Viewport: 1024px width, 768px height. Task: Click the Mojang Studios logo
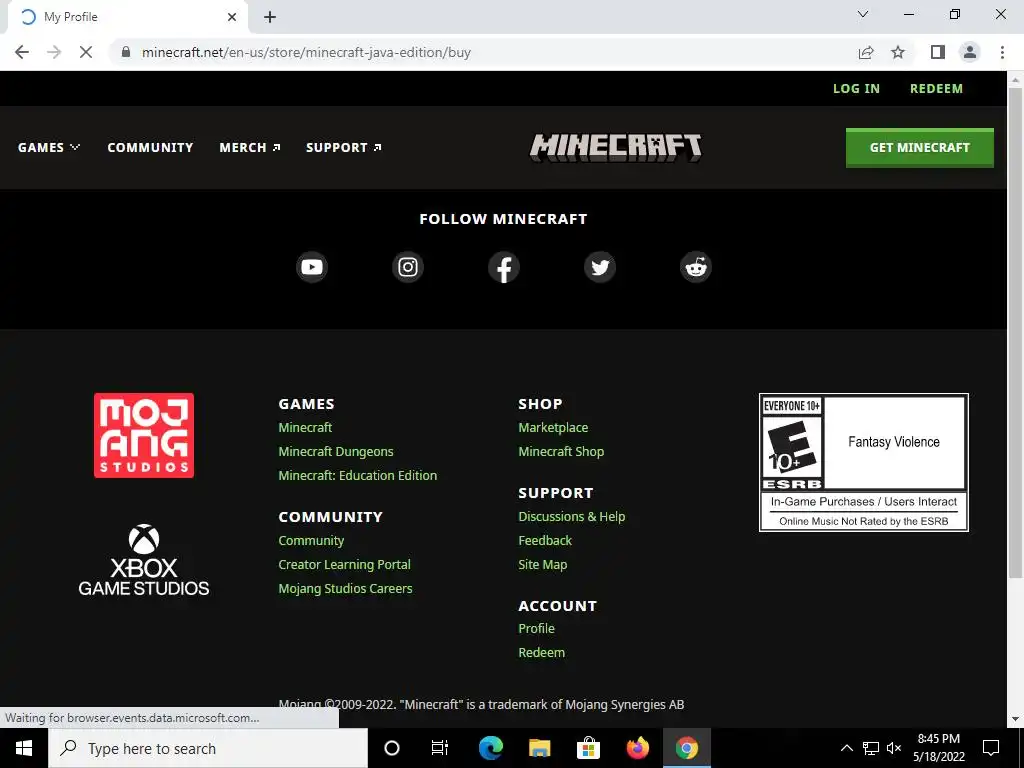144,435
